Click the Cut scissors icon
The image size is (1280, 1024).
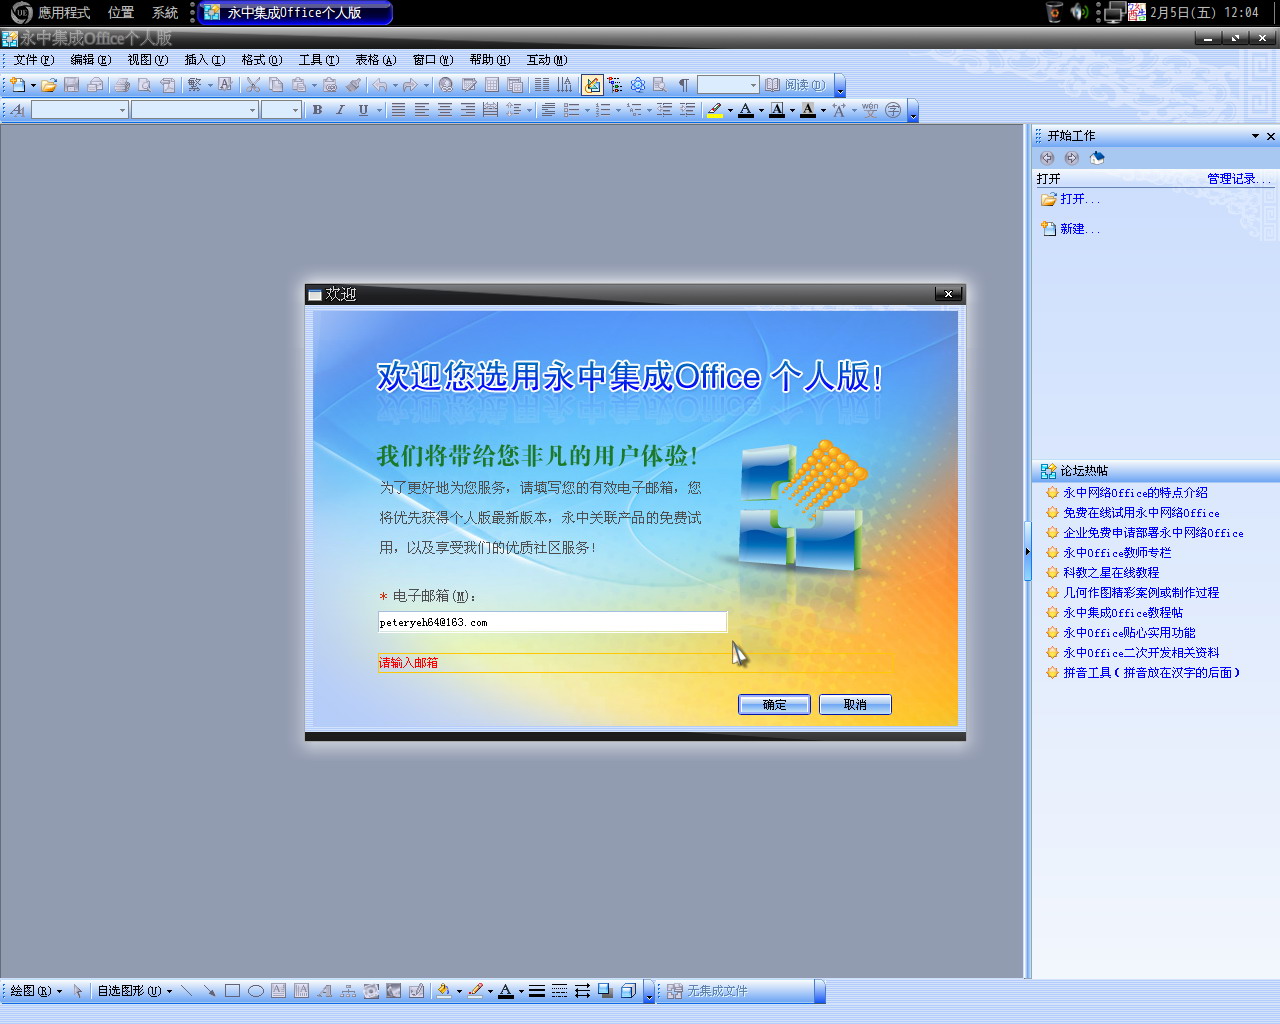(253, 85)
